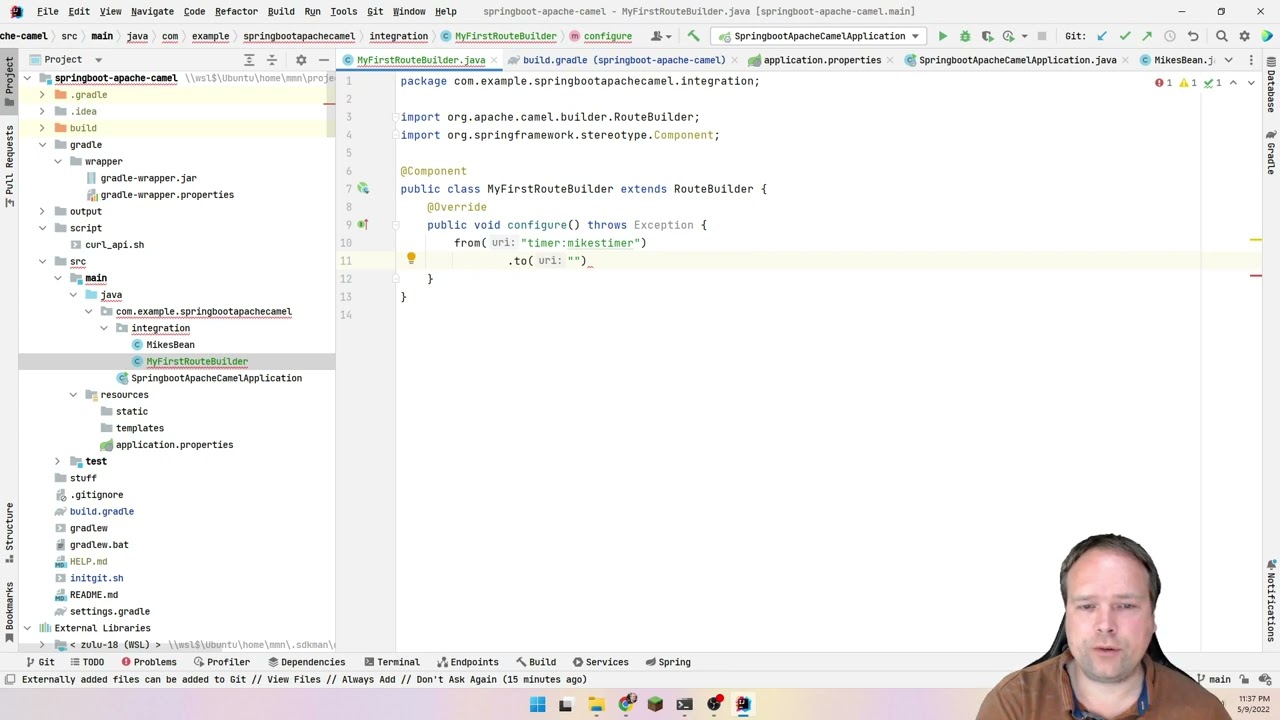
Task: Run with Coverage from the toolbar
Action: (x=987, y=36)
